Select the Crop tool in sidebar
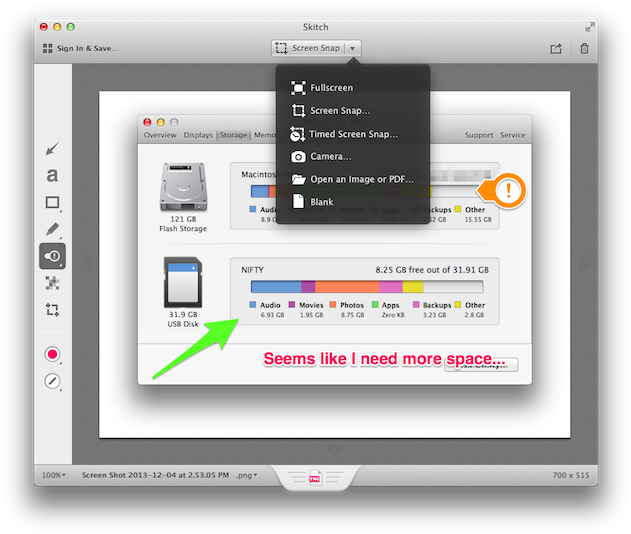This screenshot has width=631, height=534. (52, 309)
